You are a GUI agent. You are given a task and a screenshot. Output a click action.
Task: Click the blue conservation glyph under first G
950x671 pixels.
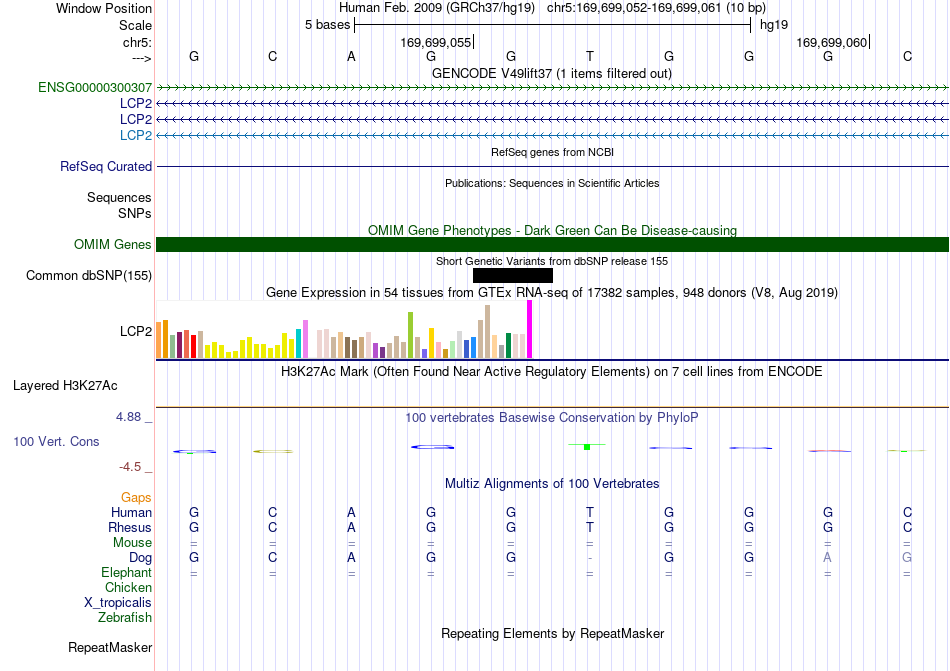194,451
